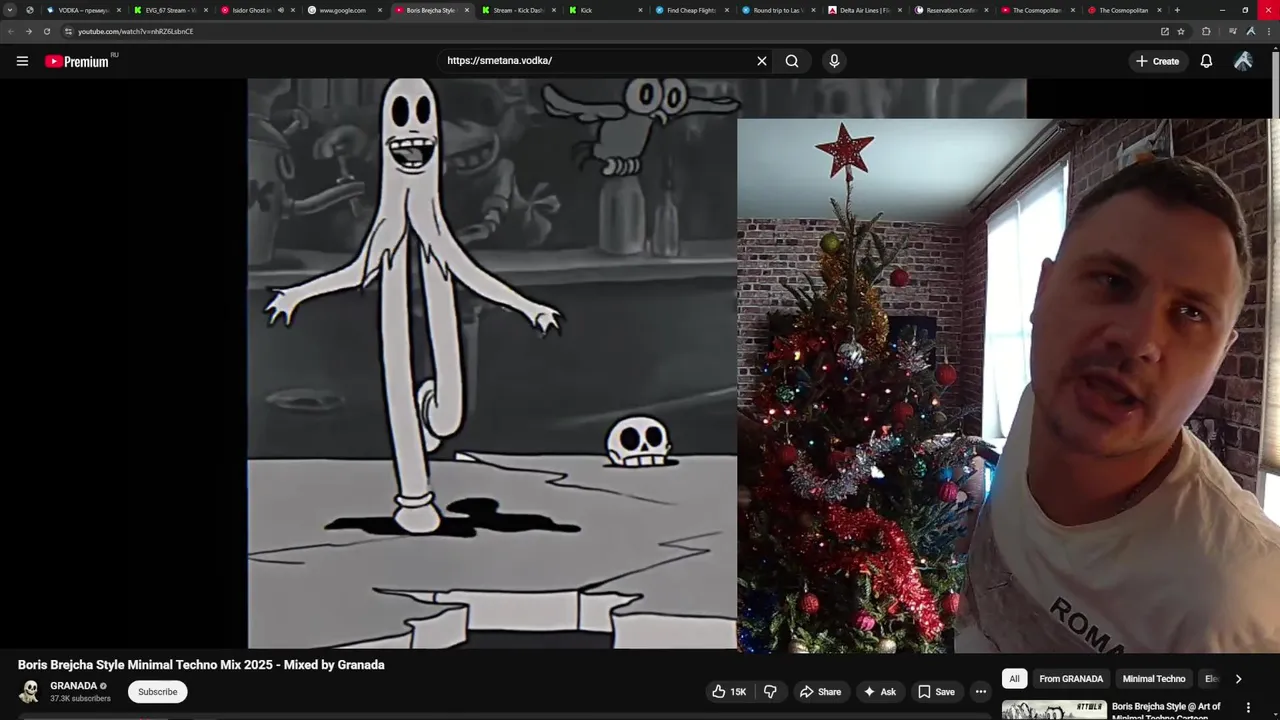1280x720 pixels.
Task: Switch to Round trip to Las Vegas tab
Action: [780, 10]
